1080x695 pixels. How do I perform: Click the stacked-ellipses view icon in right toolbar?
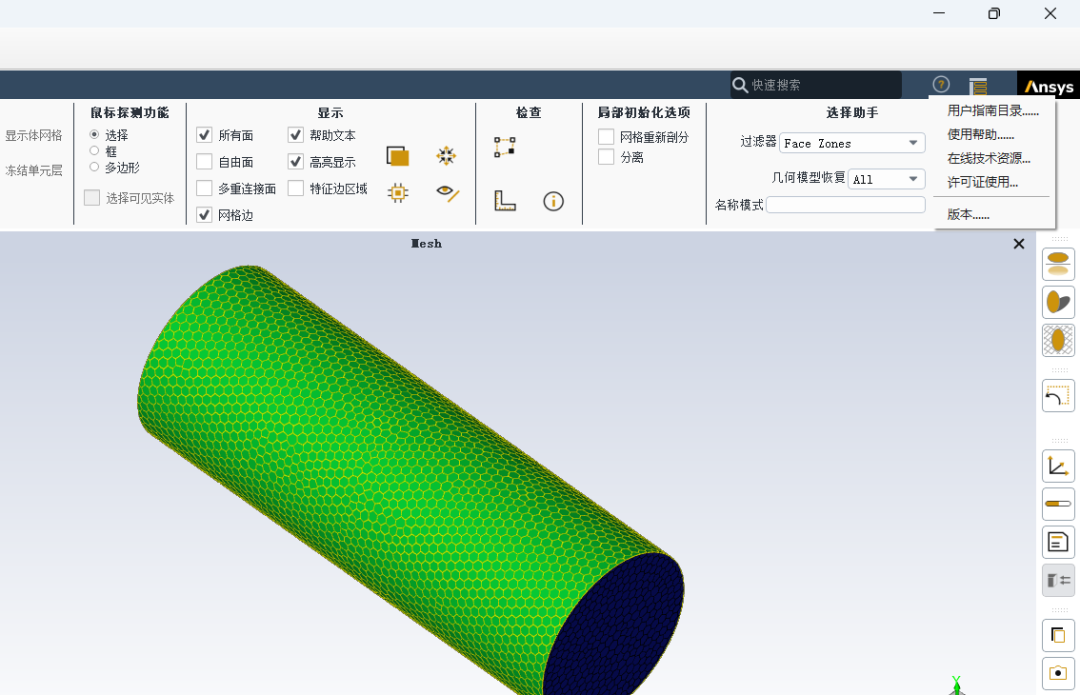(1058, 264)
